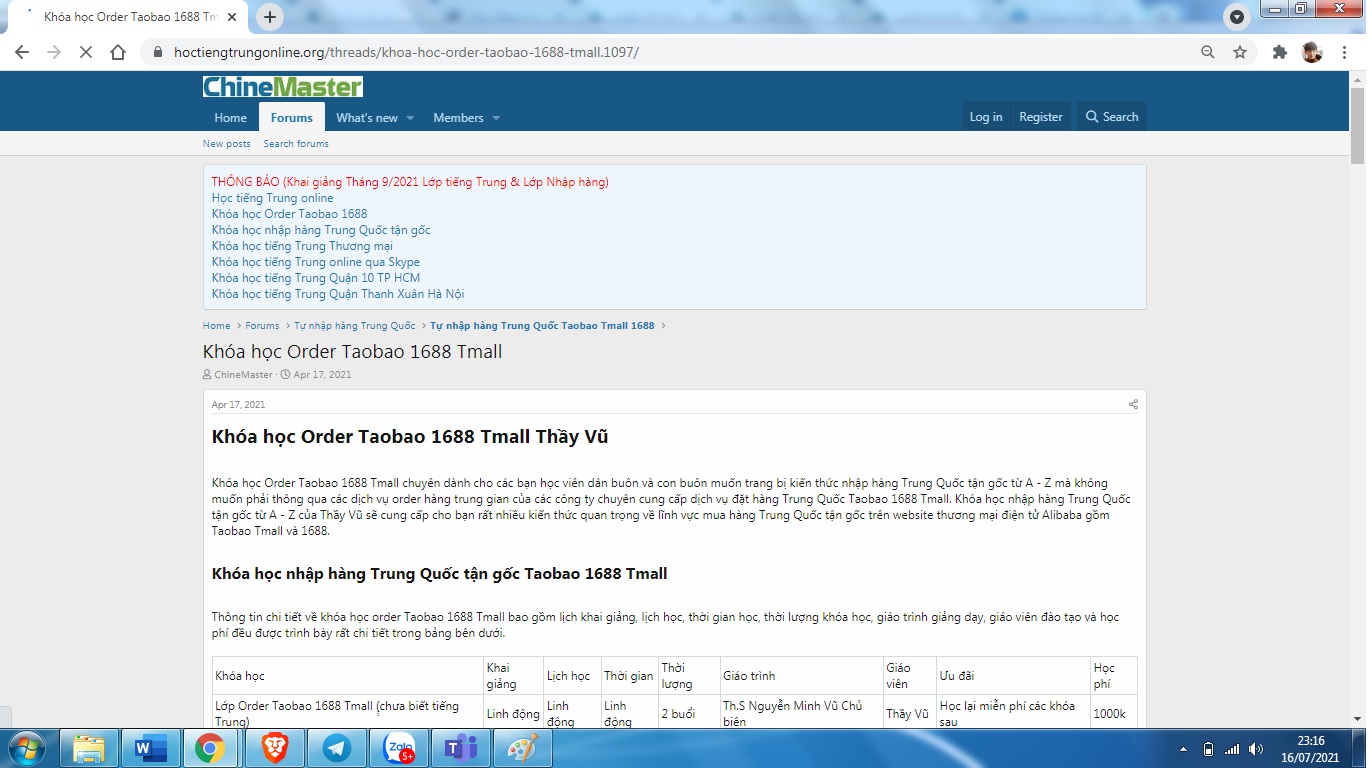Stop the page from loading
This screenshot has width=1368, height=768.
86,52
